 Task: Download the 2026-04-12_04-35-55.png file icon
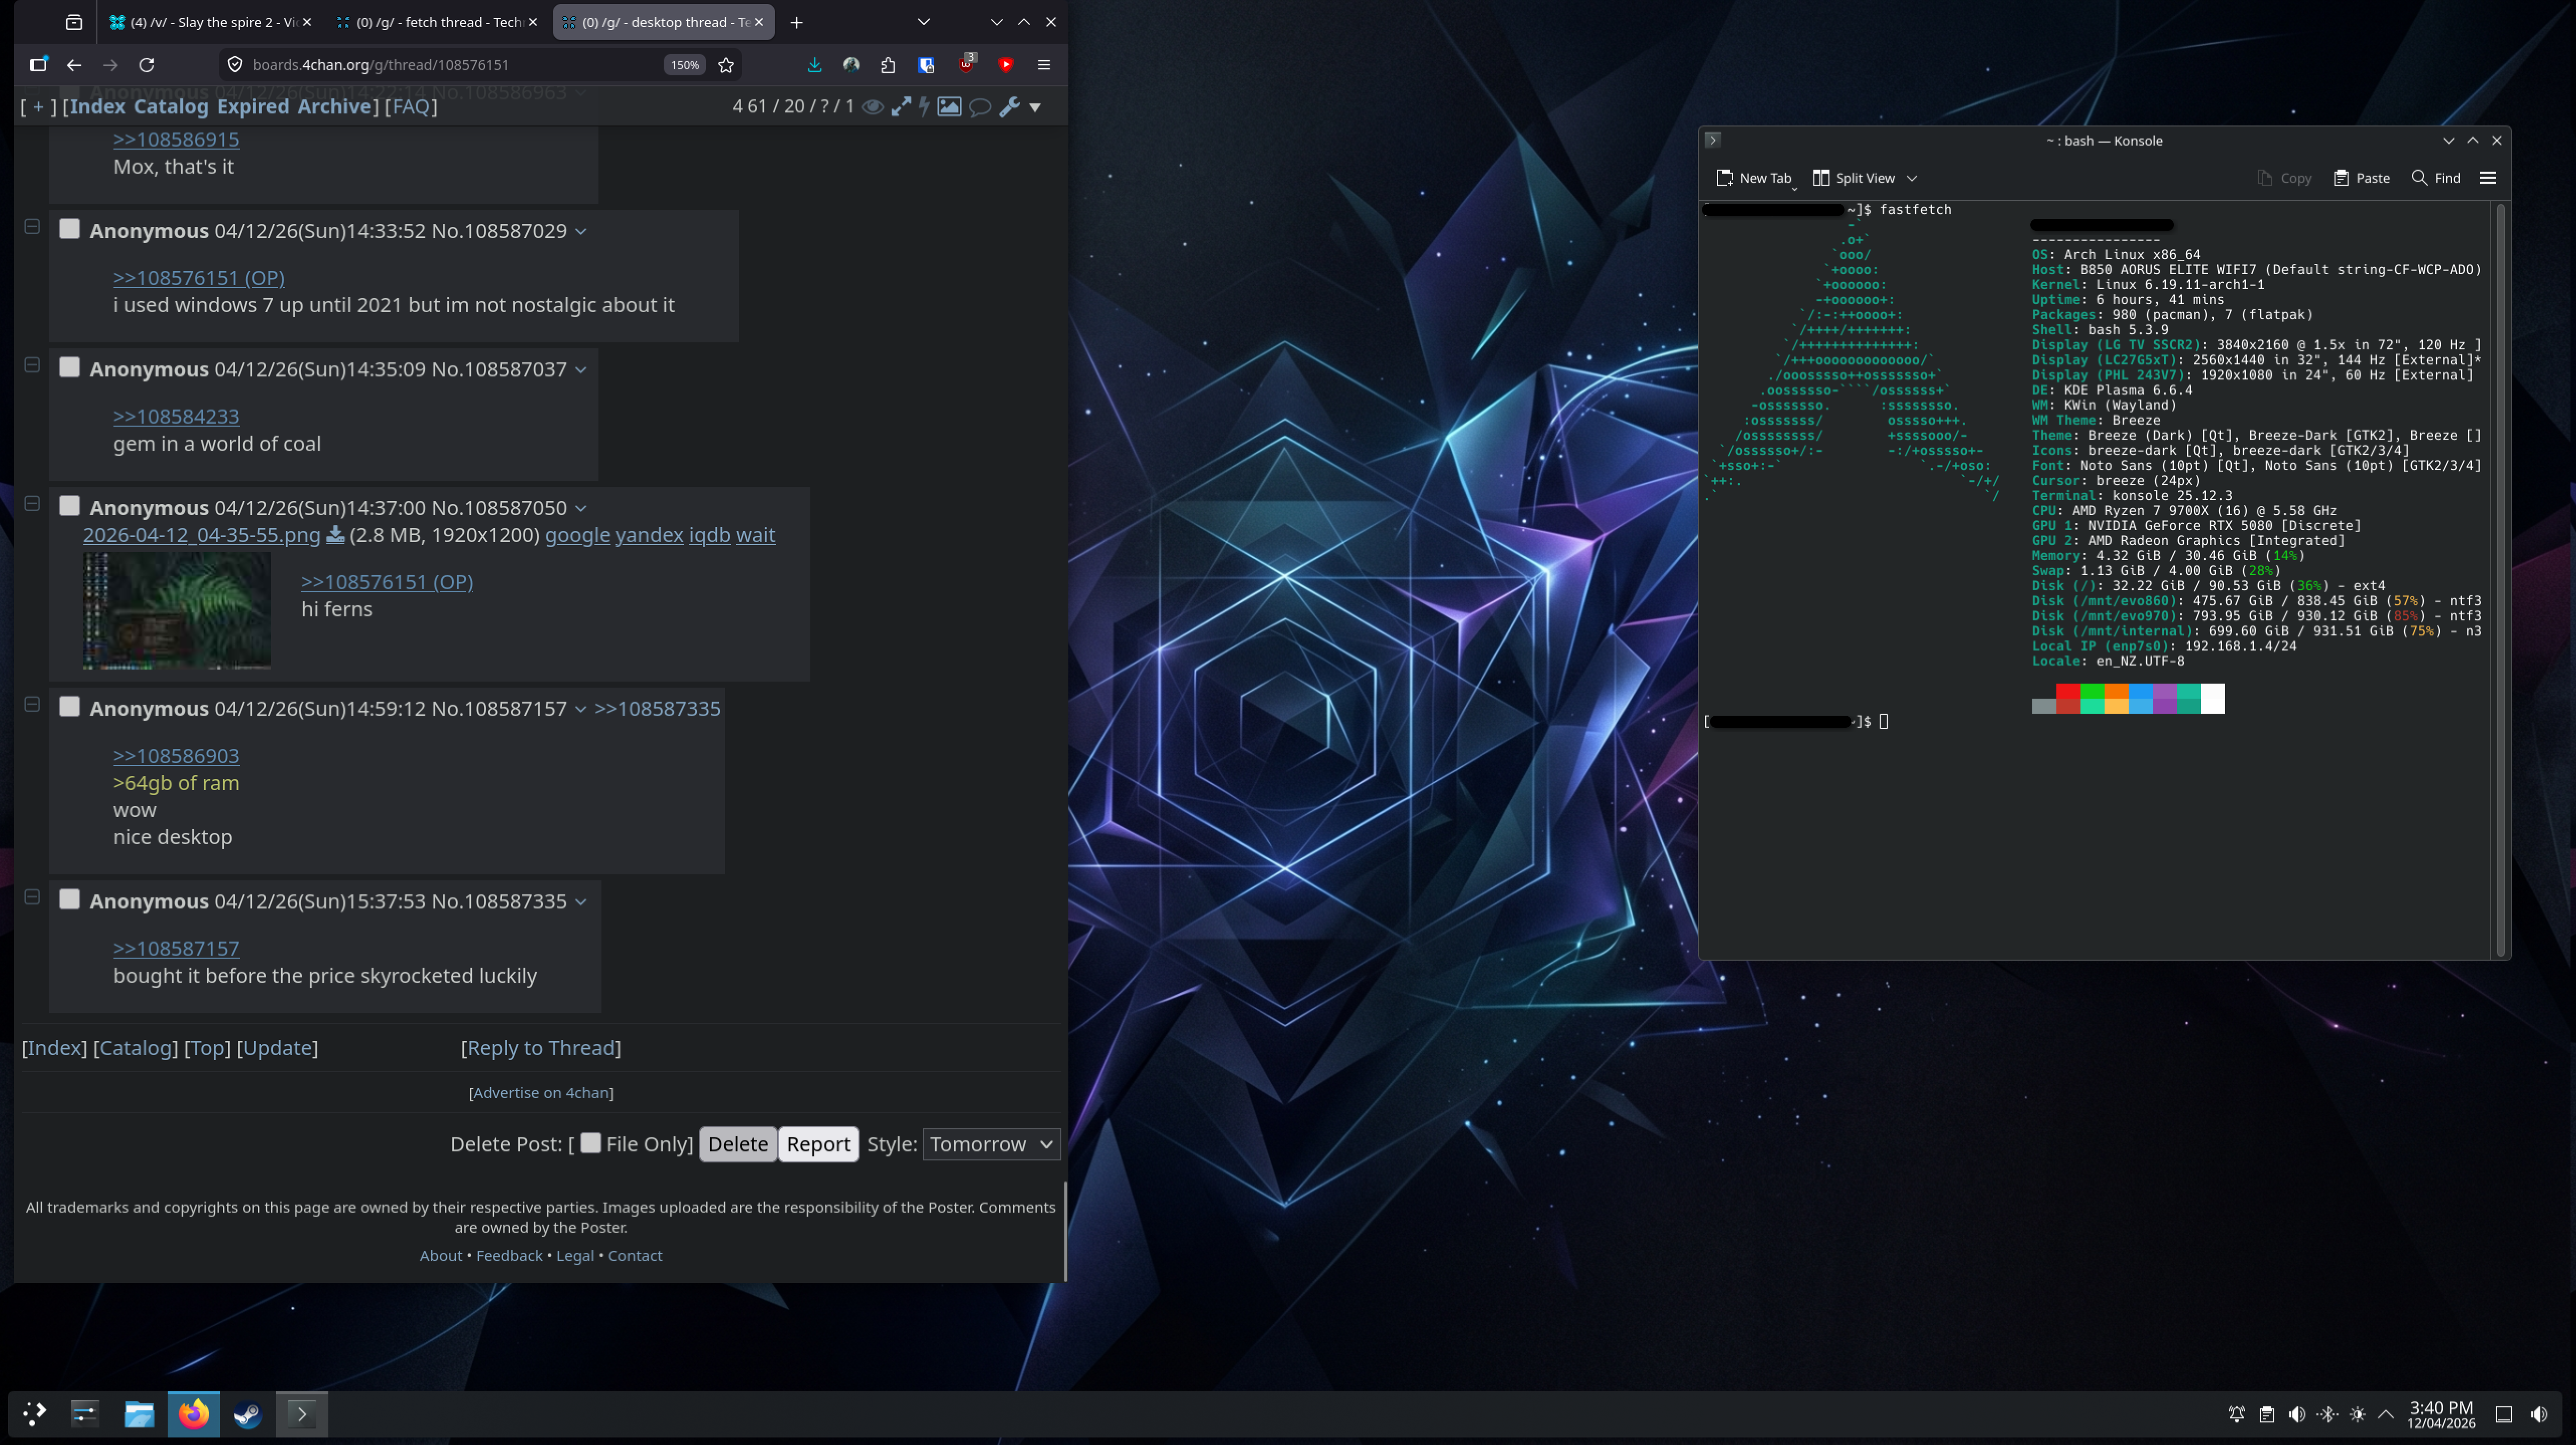[x=335, y=535]
